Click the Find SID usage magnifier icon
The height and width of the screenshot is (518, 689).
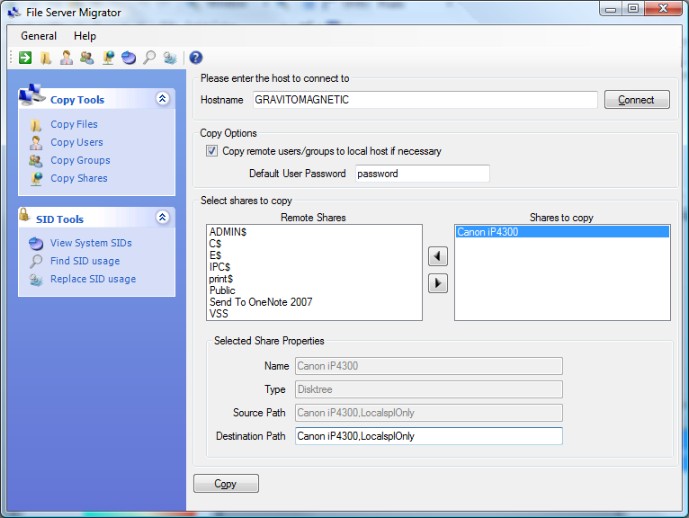pos(149,58)
